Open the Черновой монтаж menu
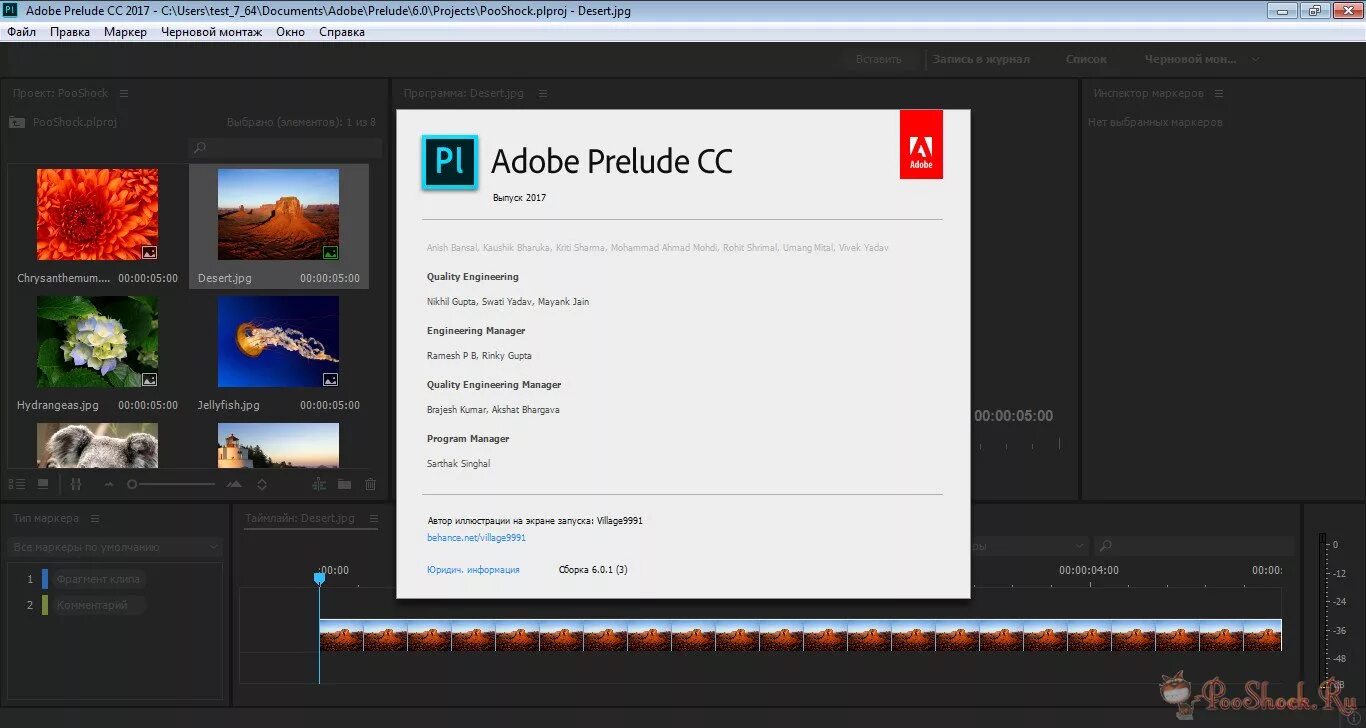 pyautogui.click(x=212, y=32)
